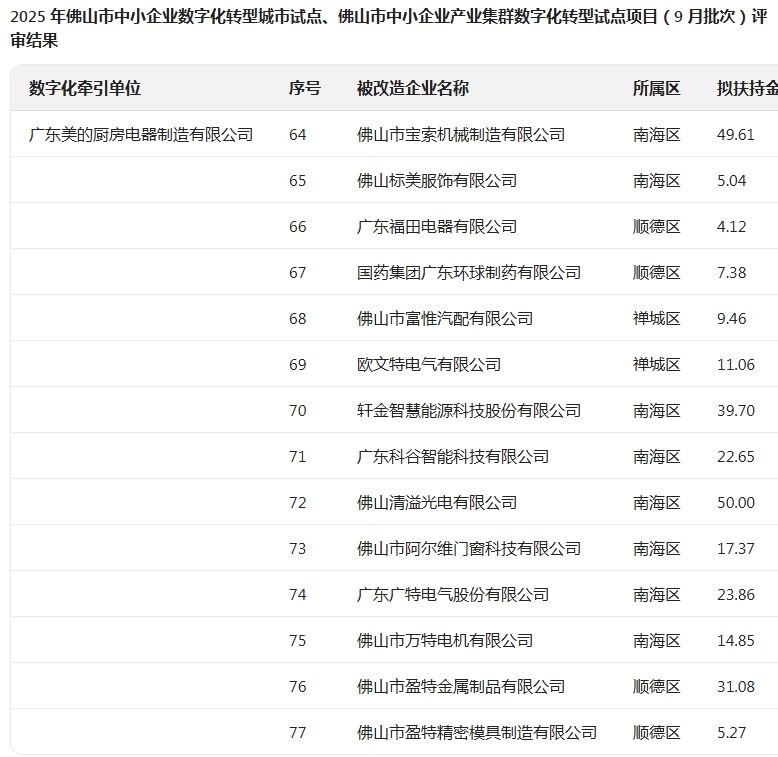
Task: Select the 广东福田电器有限公司 row entry
Action: click(436, 226)
